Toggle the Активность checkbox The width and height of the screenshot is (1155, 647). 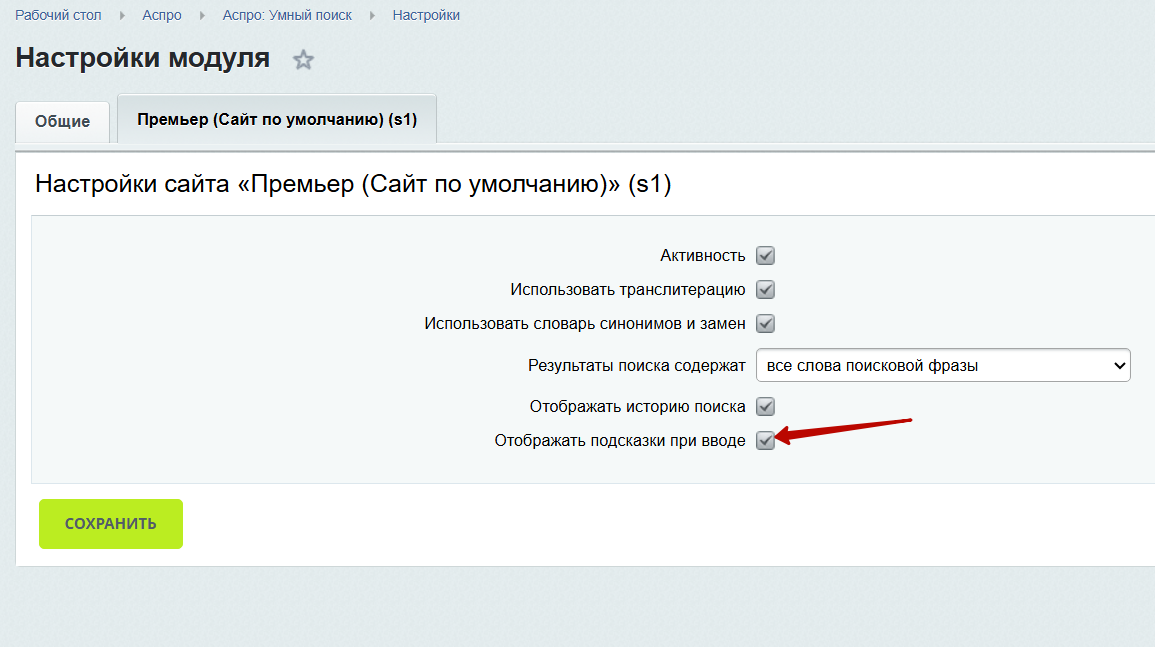pos(765,256)
